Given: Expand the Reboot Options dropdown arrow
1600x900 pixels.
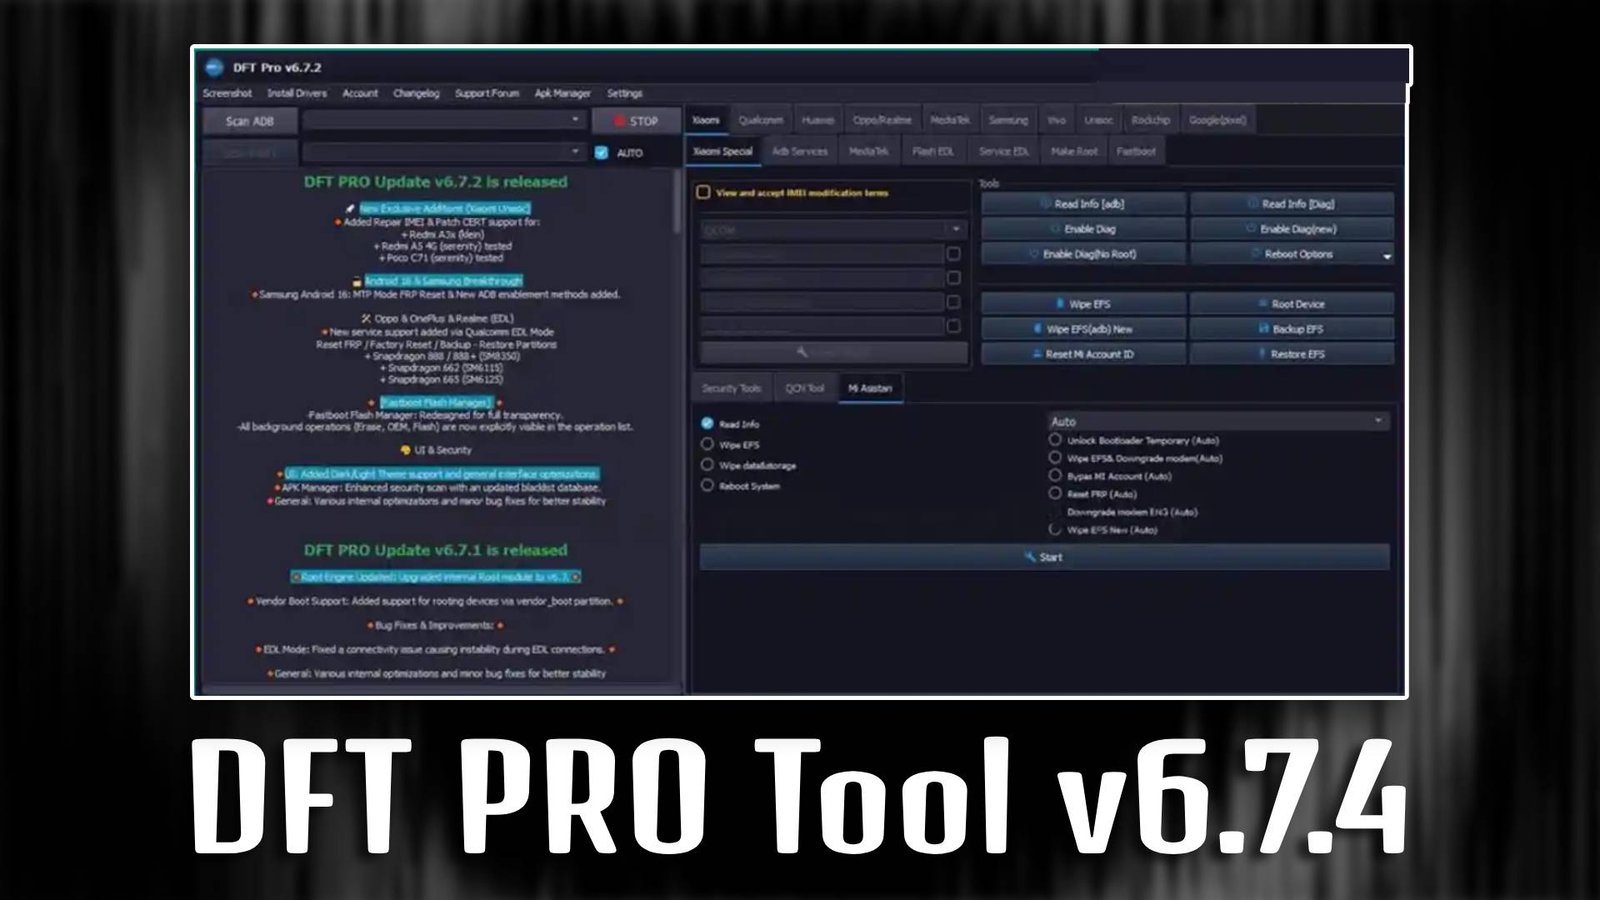Looking at the screenshot, I should [1387, 256].
